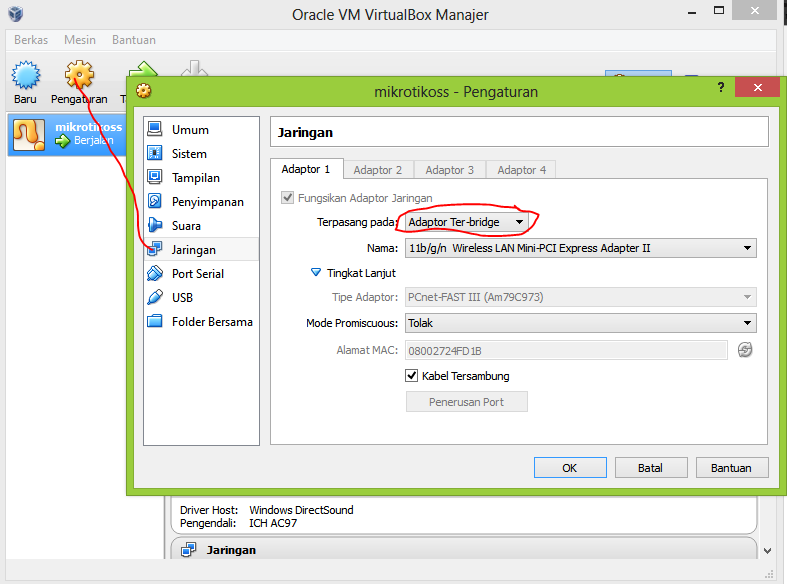Click the Batal button
The image size is (787, 584).
tap(651, 468)
